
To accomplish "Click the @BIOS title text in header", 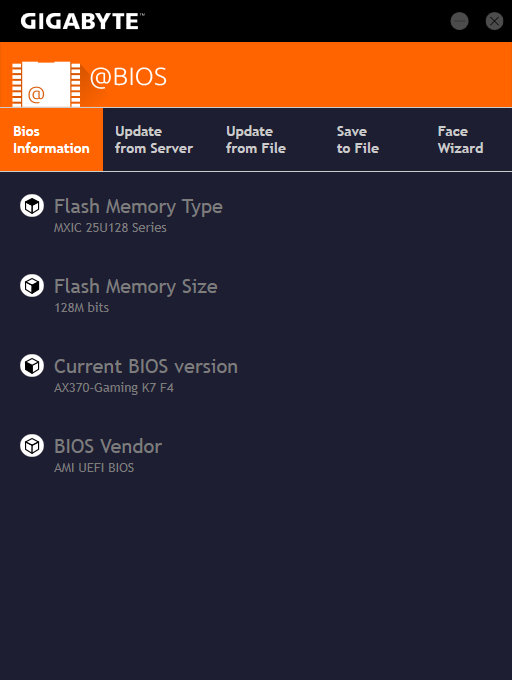I will [x=128, y=77].
